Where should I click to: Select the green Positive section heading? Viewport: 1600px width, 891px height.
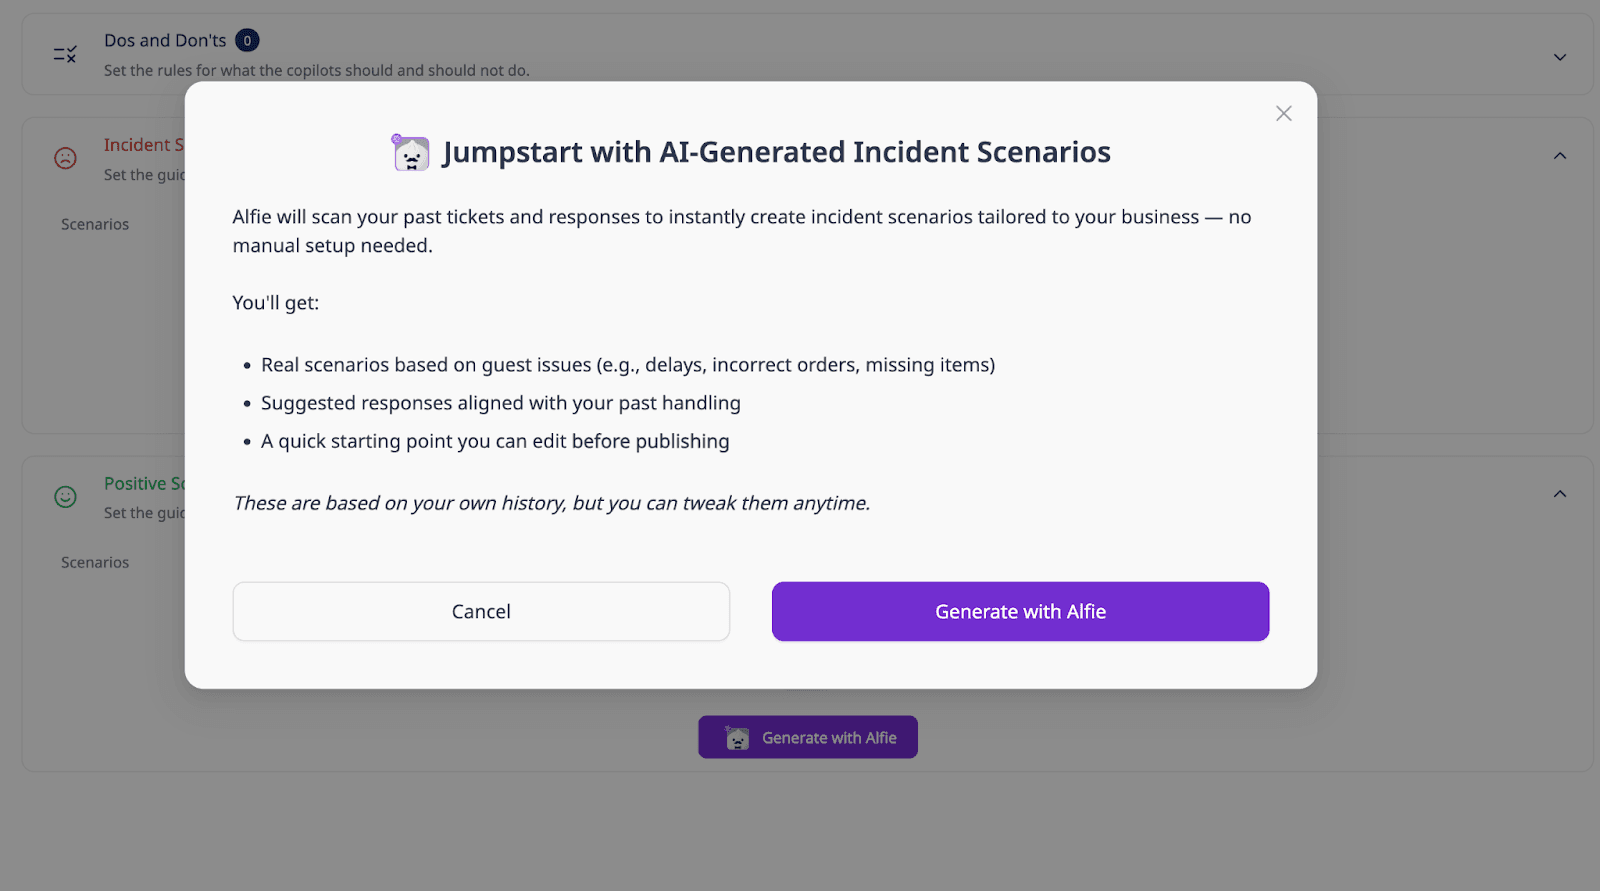pyautogui.click(x=144, y=484)
